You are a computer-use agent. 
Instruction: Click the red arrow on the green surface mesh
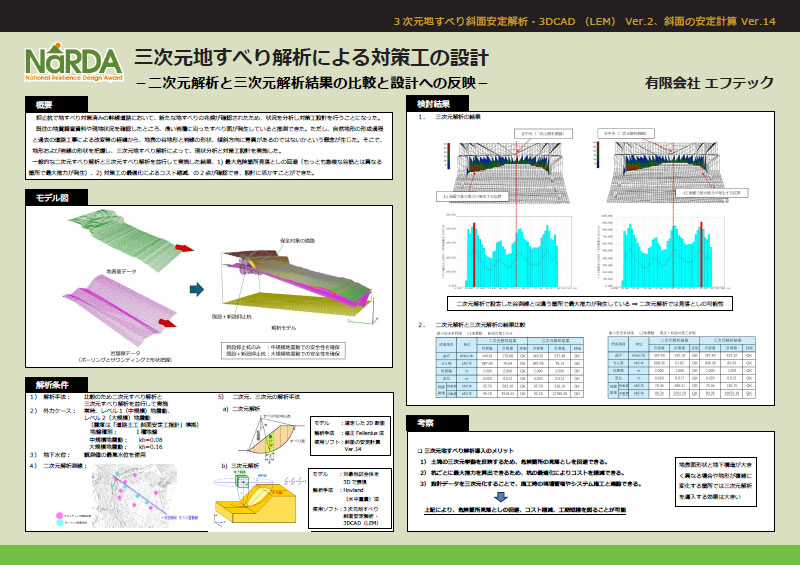(184, 248)
